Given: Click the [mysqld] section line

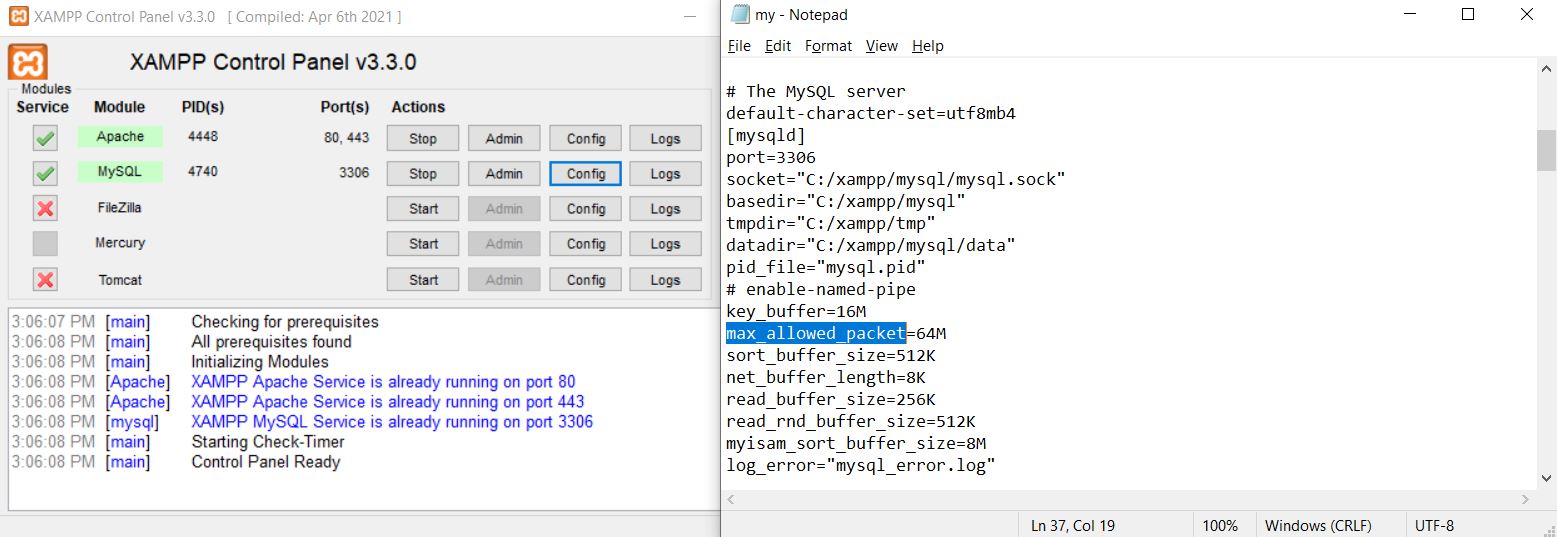Looking at the screenshot, I should pos(766,135).
